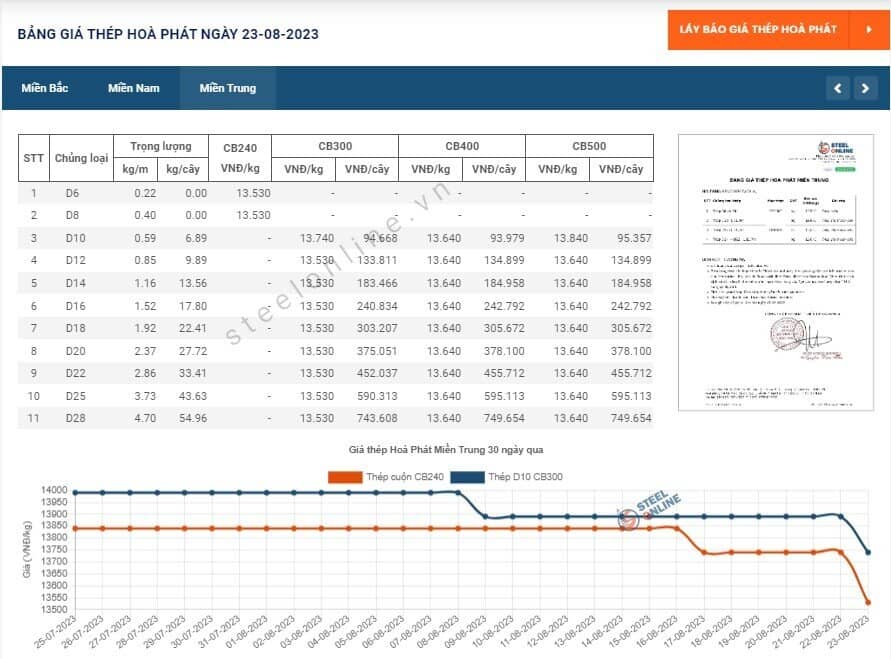Viewport: 891px width, 659px height.
Task: Click the D16 row label
Action: pos(76,306)
